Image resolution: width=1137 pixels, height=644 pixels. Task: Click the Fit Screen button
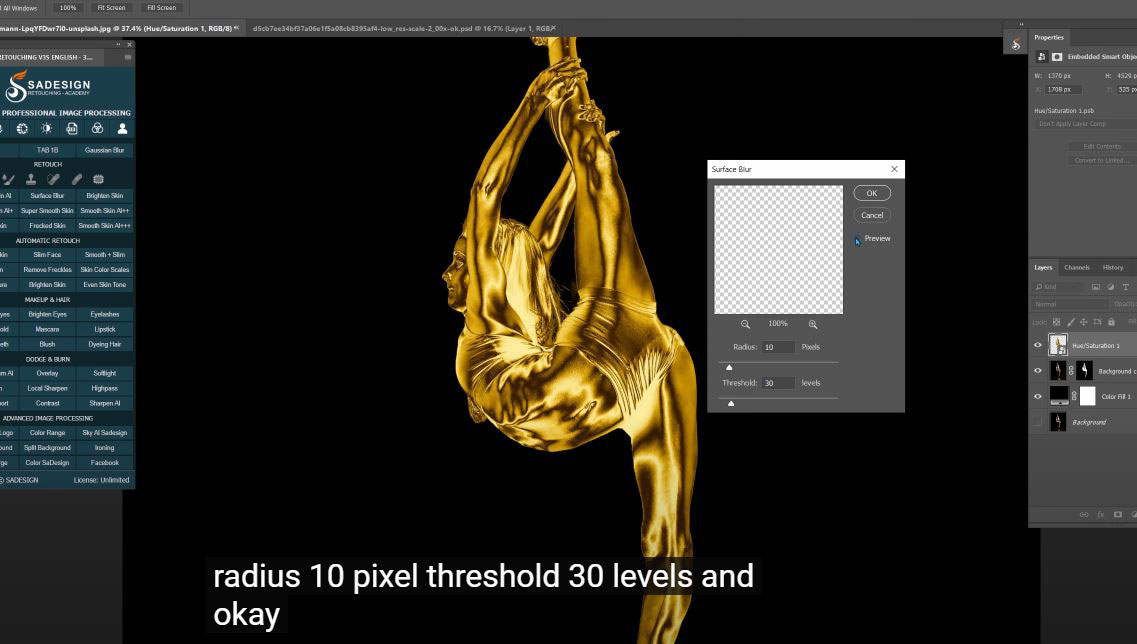coord(111,7)
